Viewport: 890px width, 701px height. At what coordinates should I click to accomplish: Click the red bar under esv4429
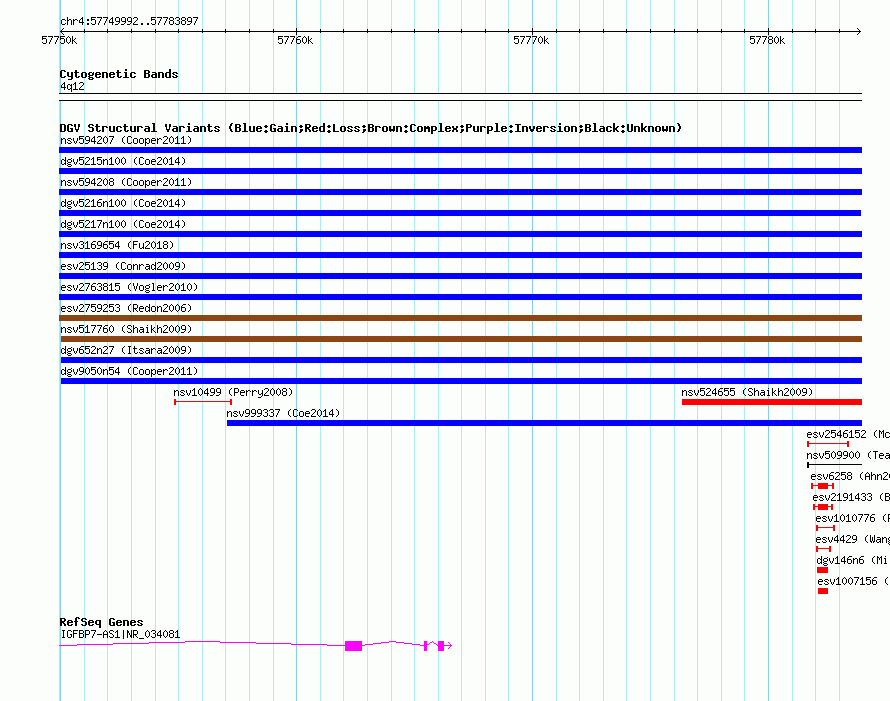(824, 549)
